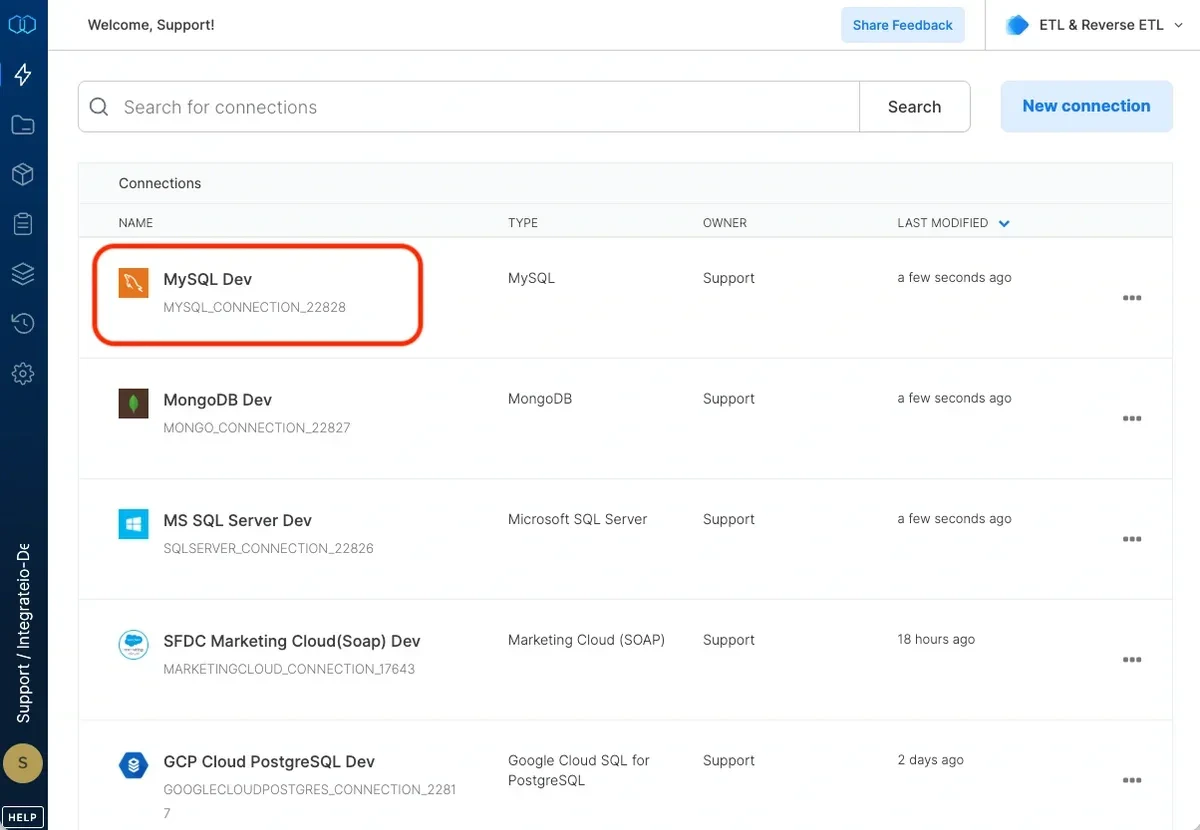Open the three-dot menu for MongoDB Dev
Image resolution: width=1200 pixels, height=830 pixels.
coord(1131,418)
